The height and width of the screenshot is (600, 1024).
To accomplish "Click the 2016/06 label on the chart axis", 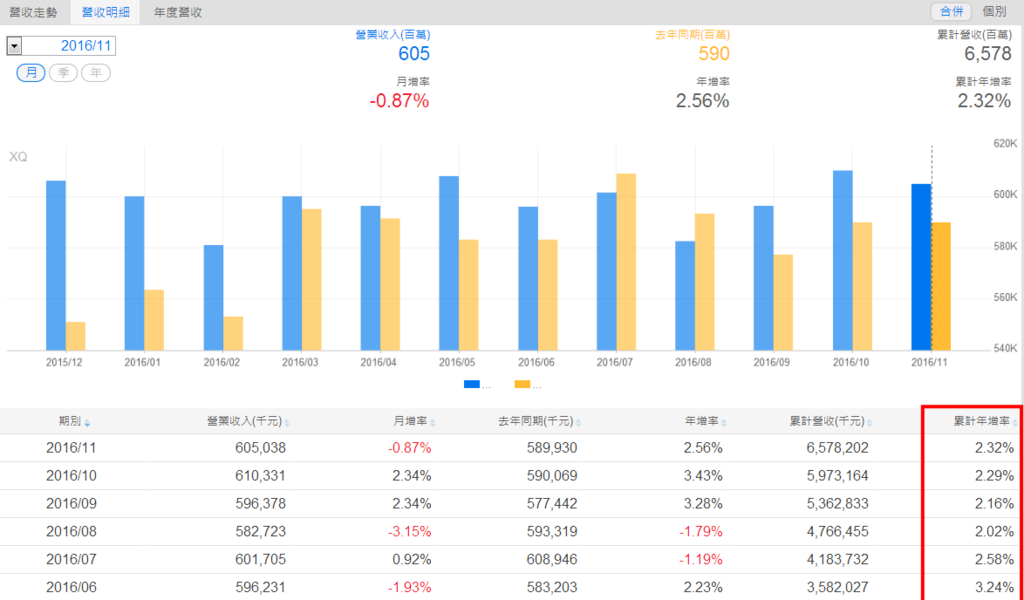I will click(x=536, y=362).
